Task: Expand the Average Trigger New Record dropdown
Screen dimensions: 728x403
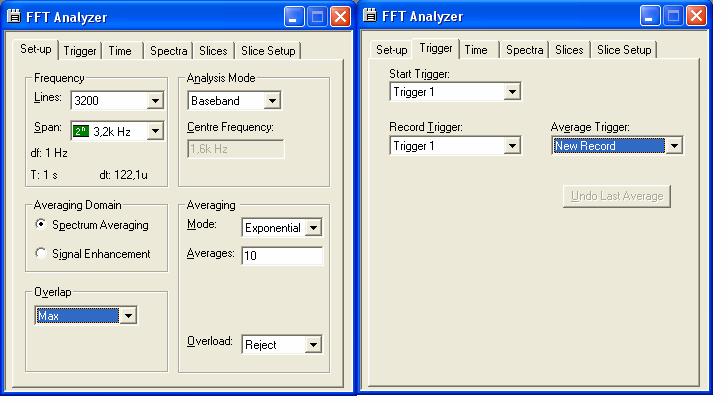Action: point(675,146)
